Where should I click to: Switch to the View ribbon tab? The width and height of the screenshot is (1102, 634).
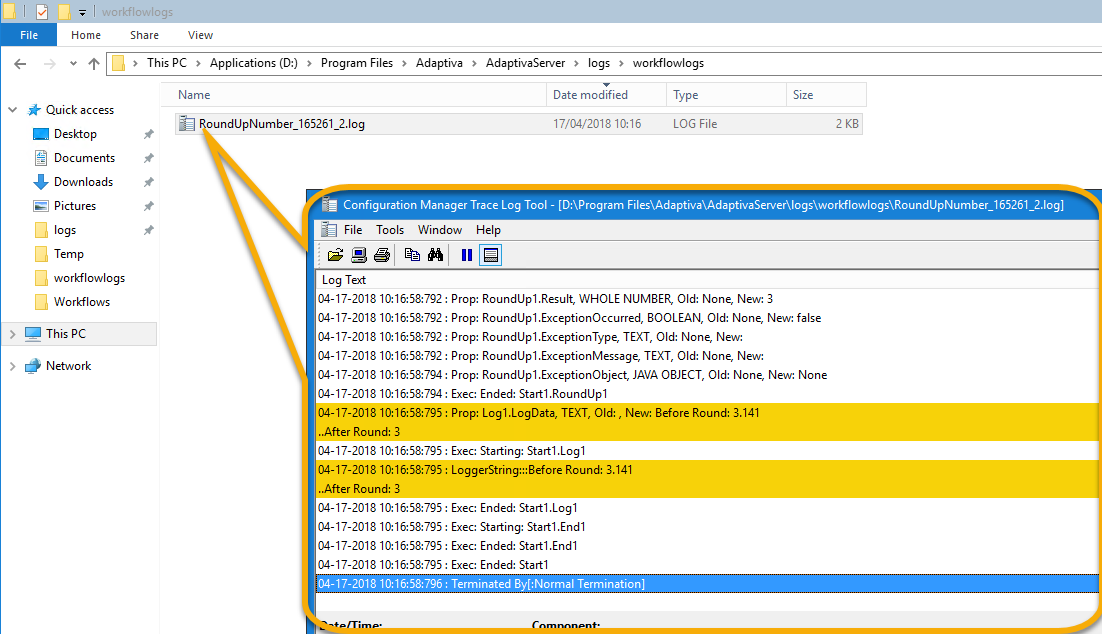pyautogui.click(x=200, y=35)
